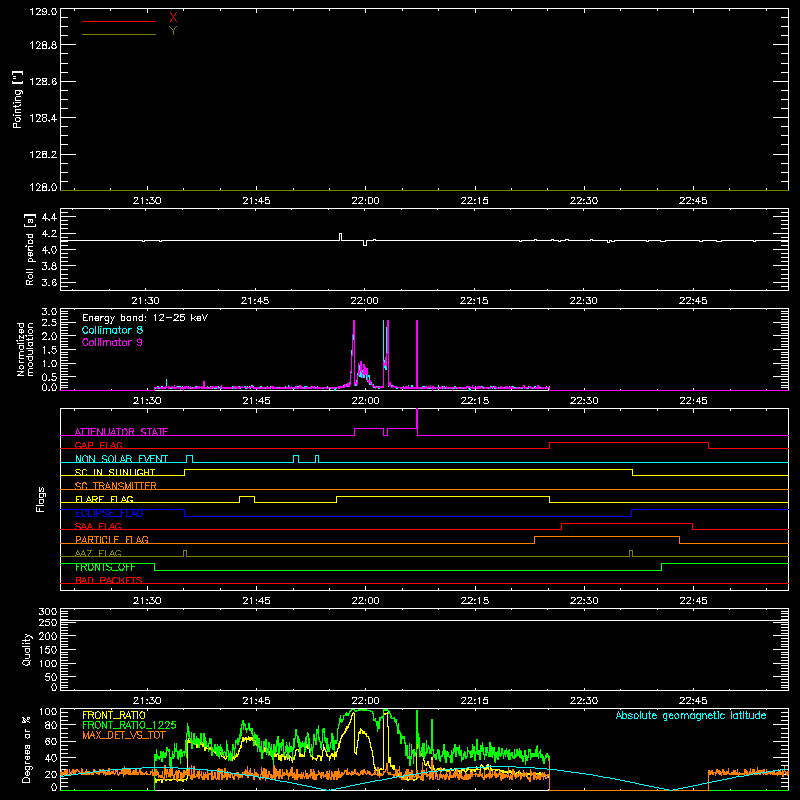Viewport: 800px width, 800px height.
Task: Click the AAZ_FLAG label
Action: [x=98, y=553]
